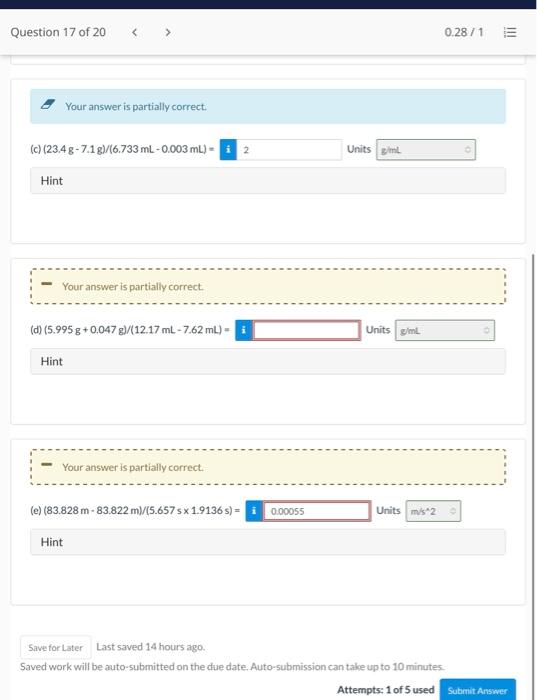Click info icon for part (c)
Image resolution: width=537 pixels, height=700 pixels.
point(228,150)
